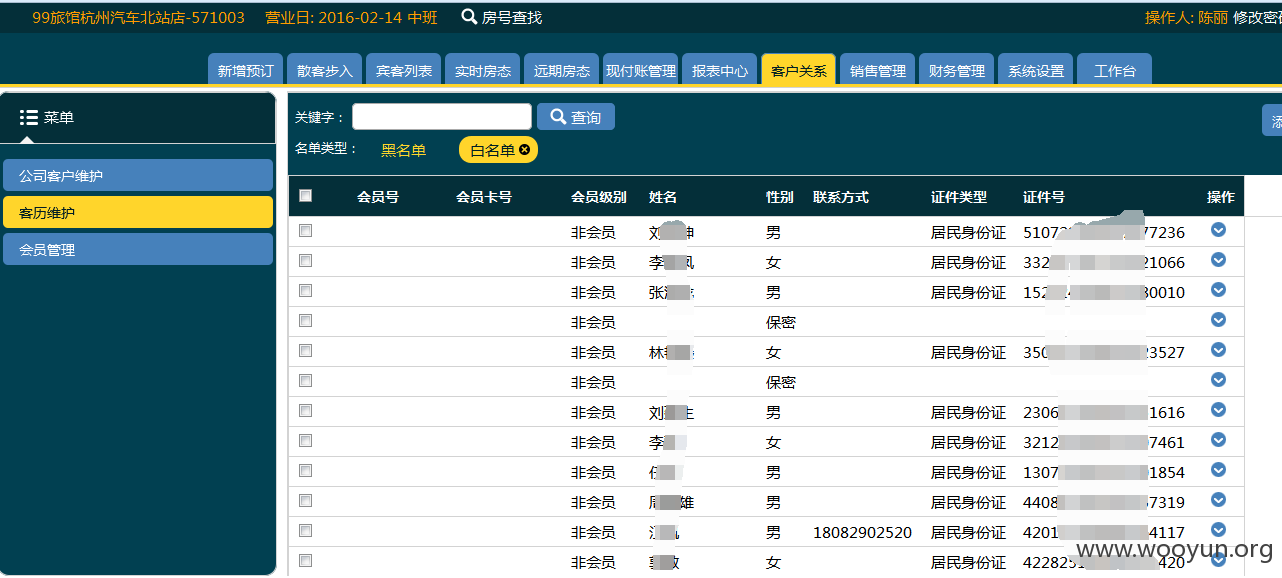Focus the 关键字 search input field

point(442,117)
